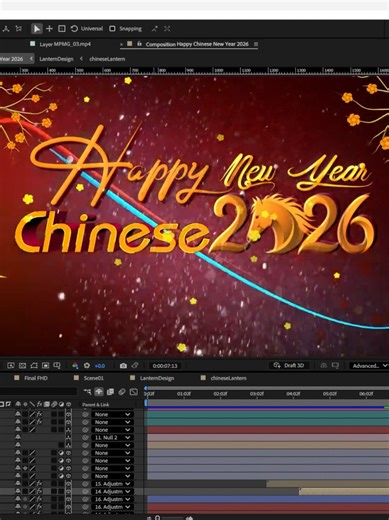Click the 03:02f mark on time ruler

(x=257, y=394)
